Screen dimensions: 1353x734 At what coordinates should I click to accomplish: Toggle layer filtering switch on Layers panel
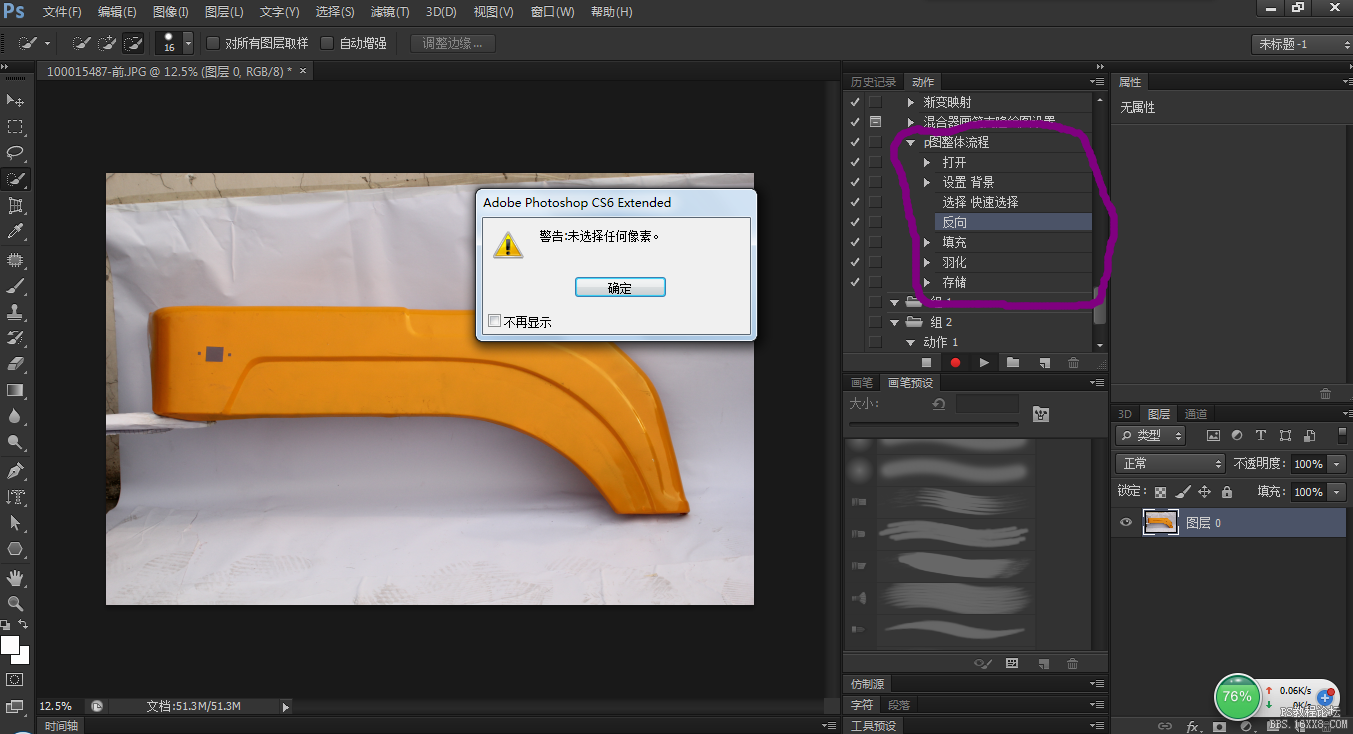(x=1341, y=436)
